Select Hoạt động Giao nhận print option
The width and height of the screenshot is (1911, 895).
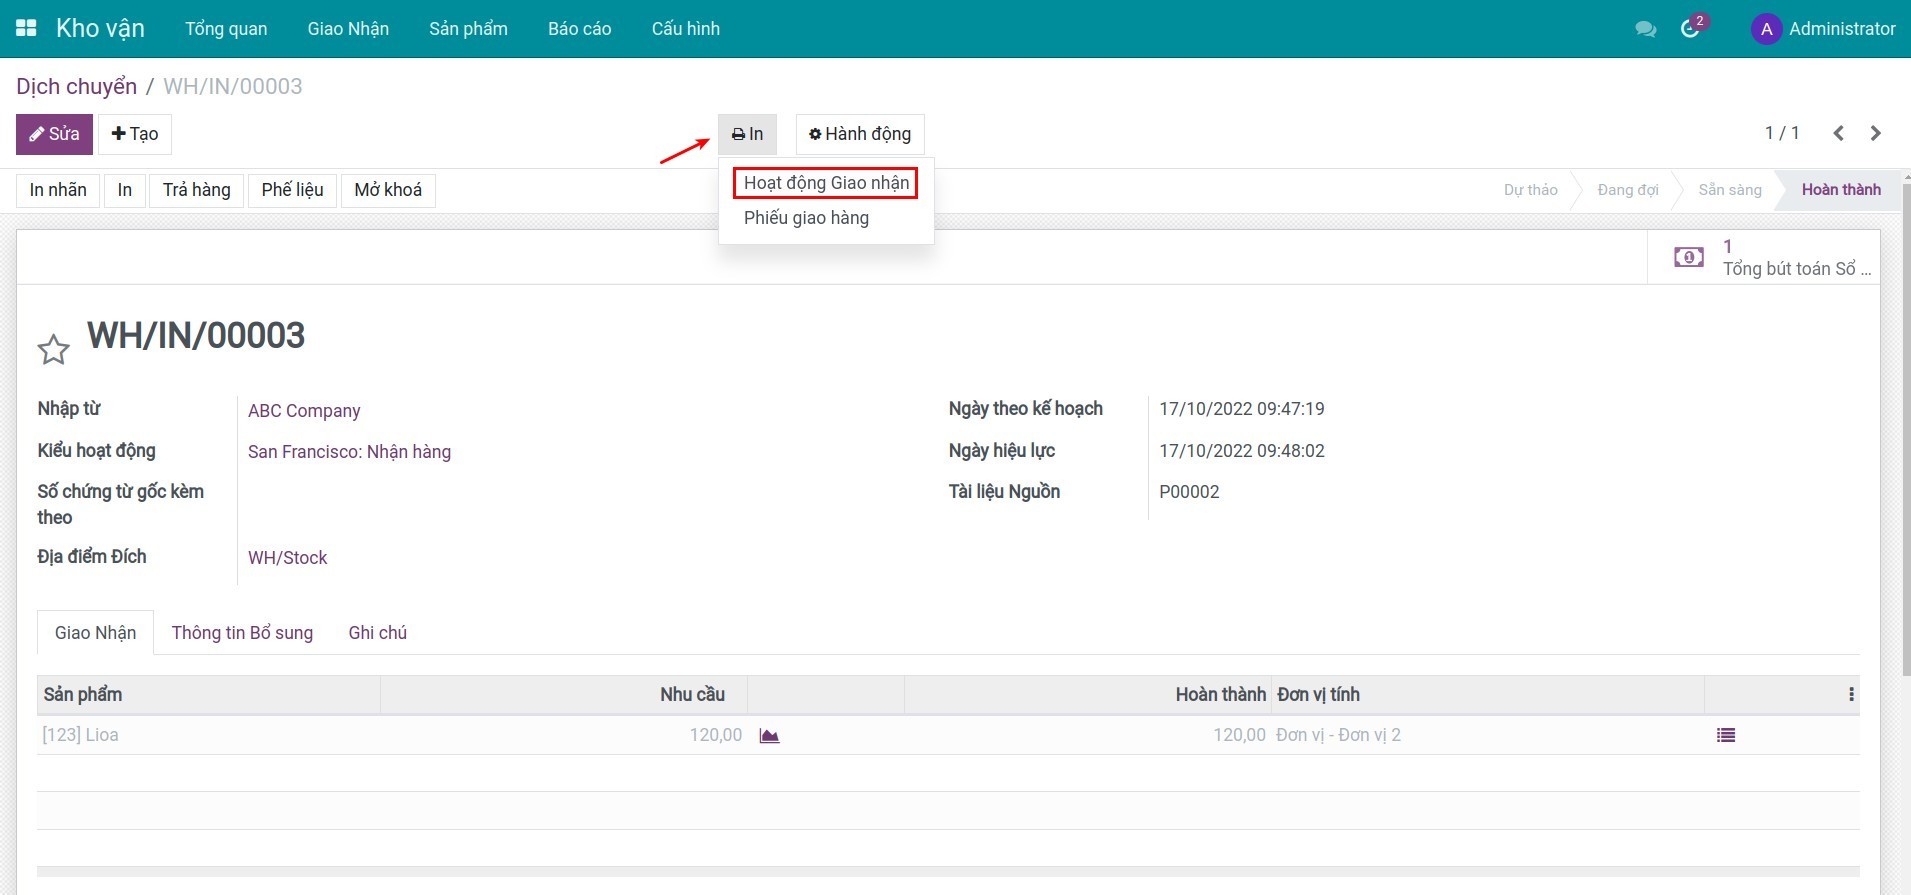826,183
